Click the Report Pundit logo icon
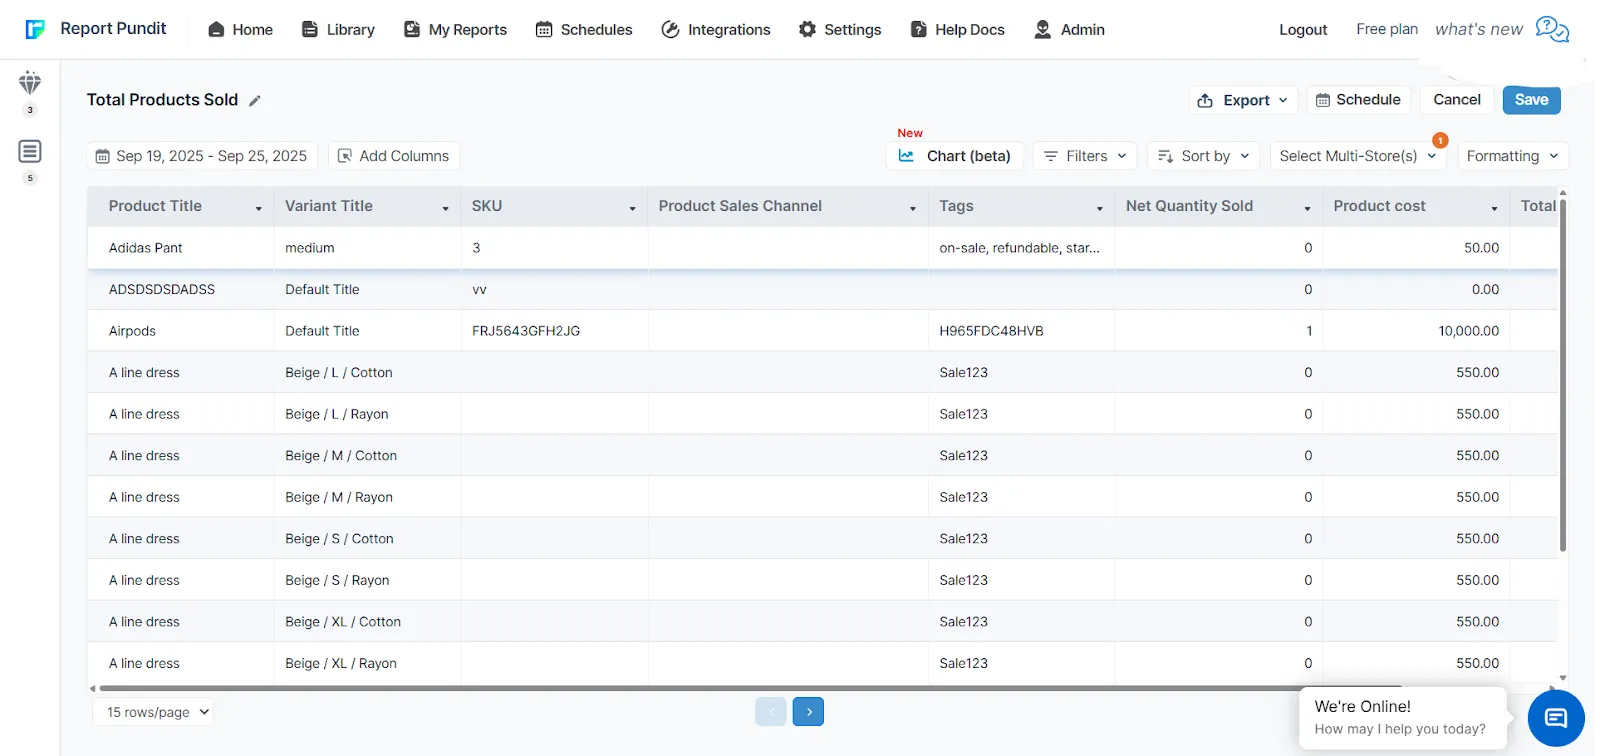1600x756 pixels. pyautogui.click(x=35, y=29)
